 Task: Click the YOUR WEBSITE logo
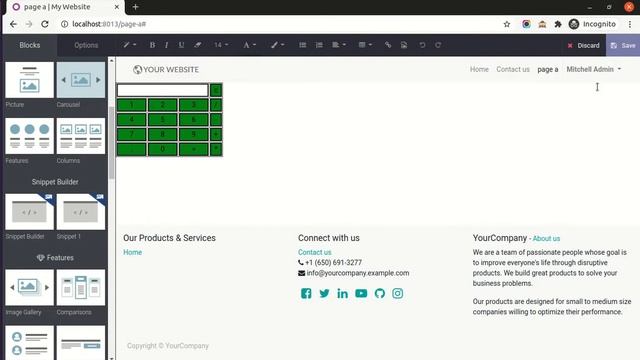tap(166, 69)
